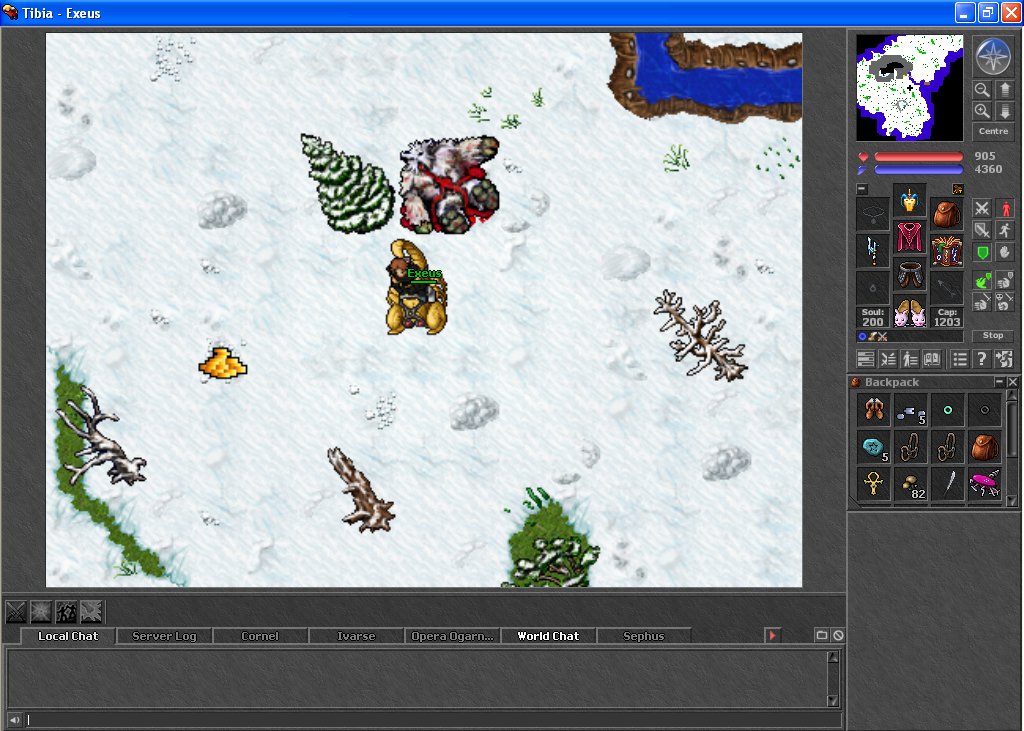Zoom out the minimap
The image size is (1024, 731).
click(x=982, y=89)
